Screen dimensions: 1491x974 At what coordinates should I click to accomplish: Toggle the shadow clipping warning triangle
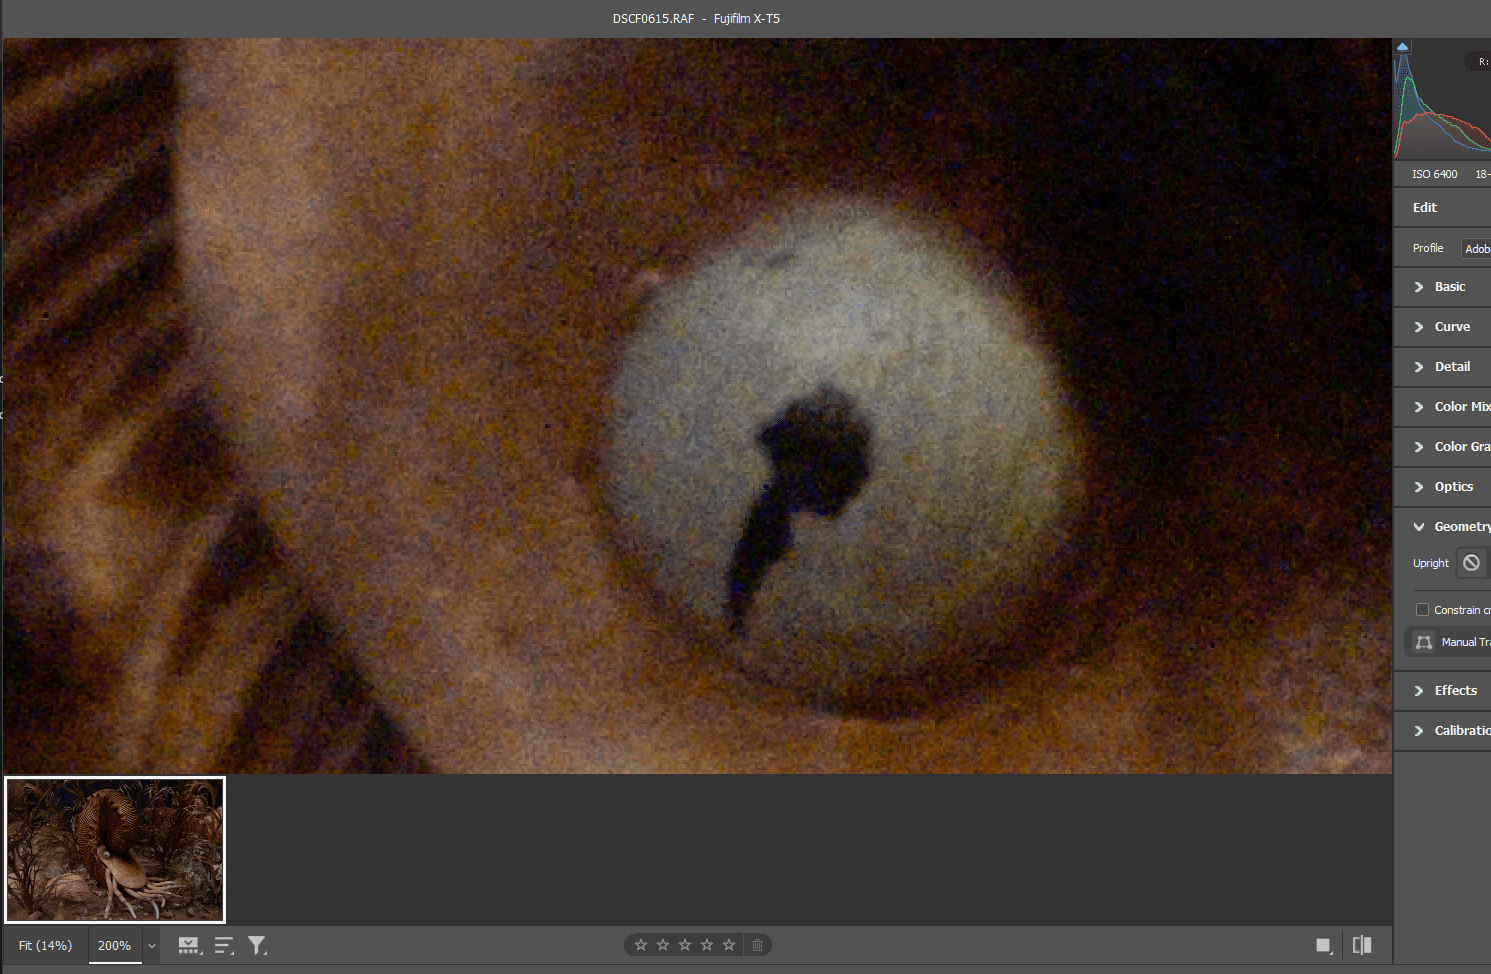pos(1403,47)
